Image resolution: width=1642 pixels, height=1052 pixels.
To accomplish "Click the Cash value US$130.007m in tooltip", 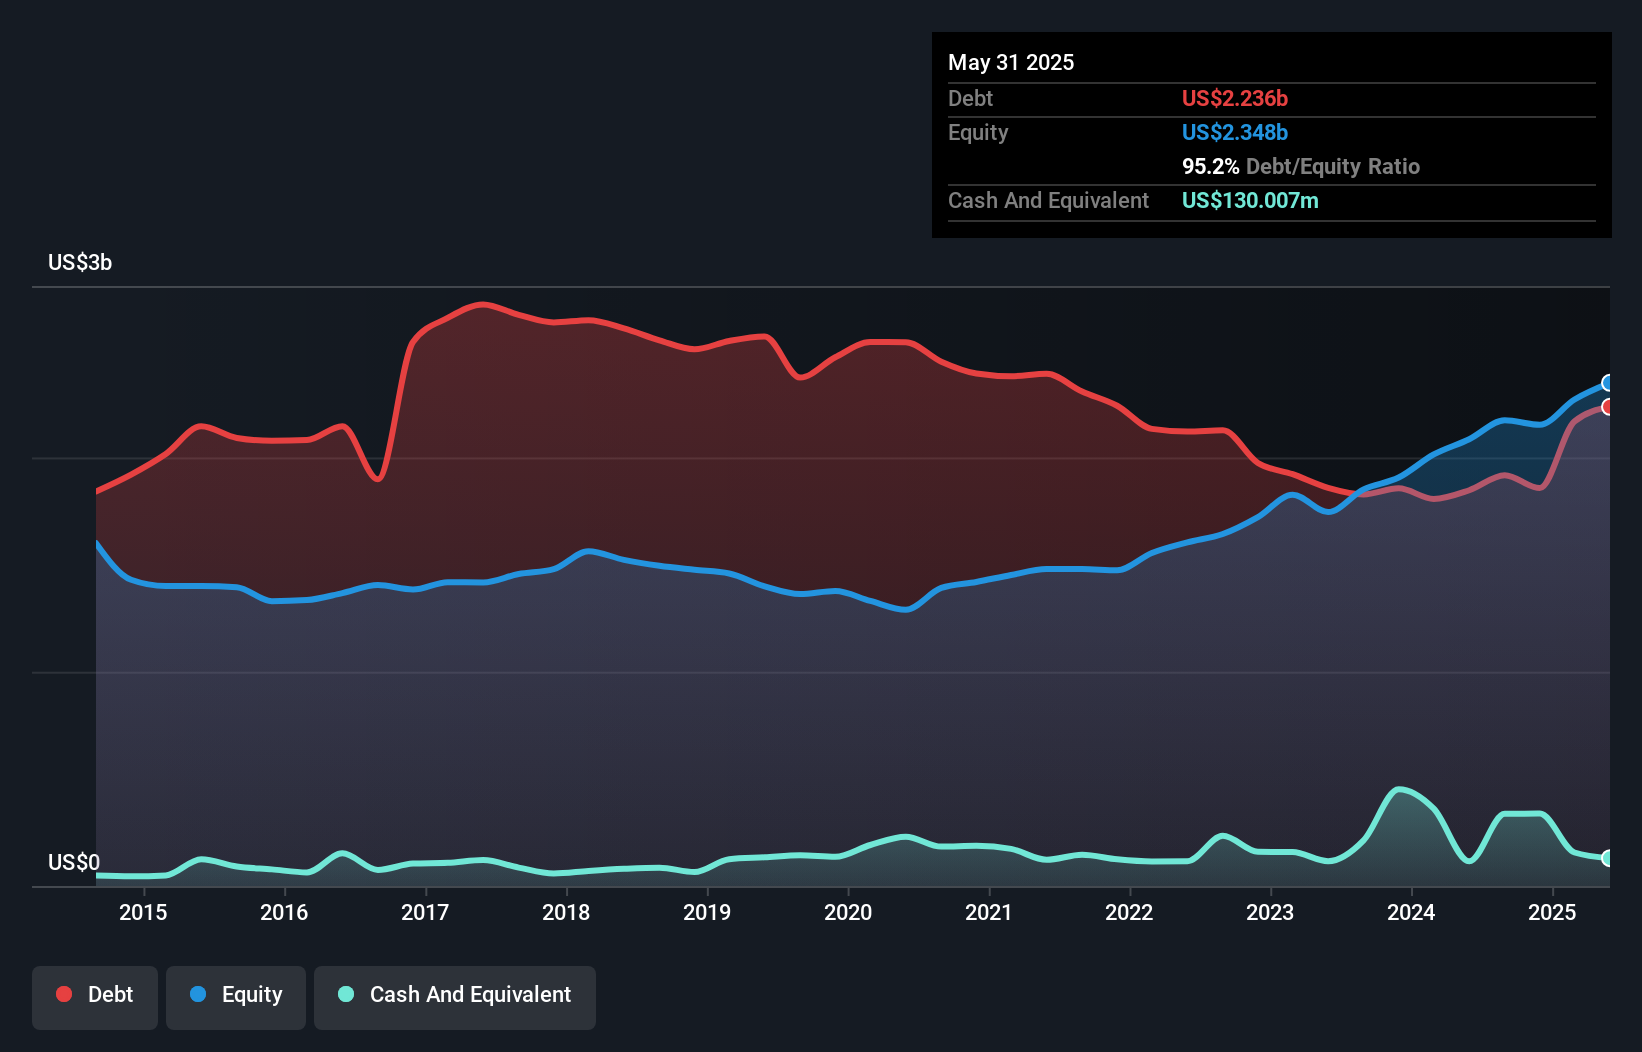I will click(x=1250, y=200).
